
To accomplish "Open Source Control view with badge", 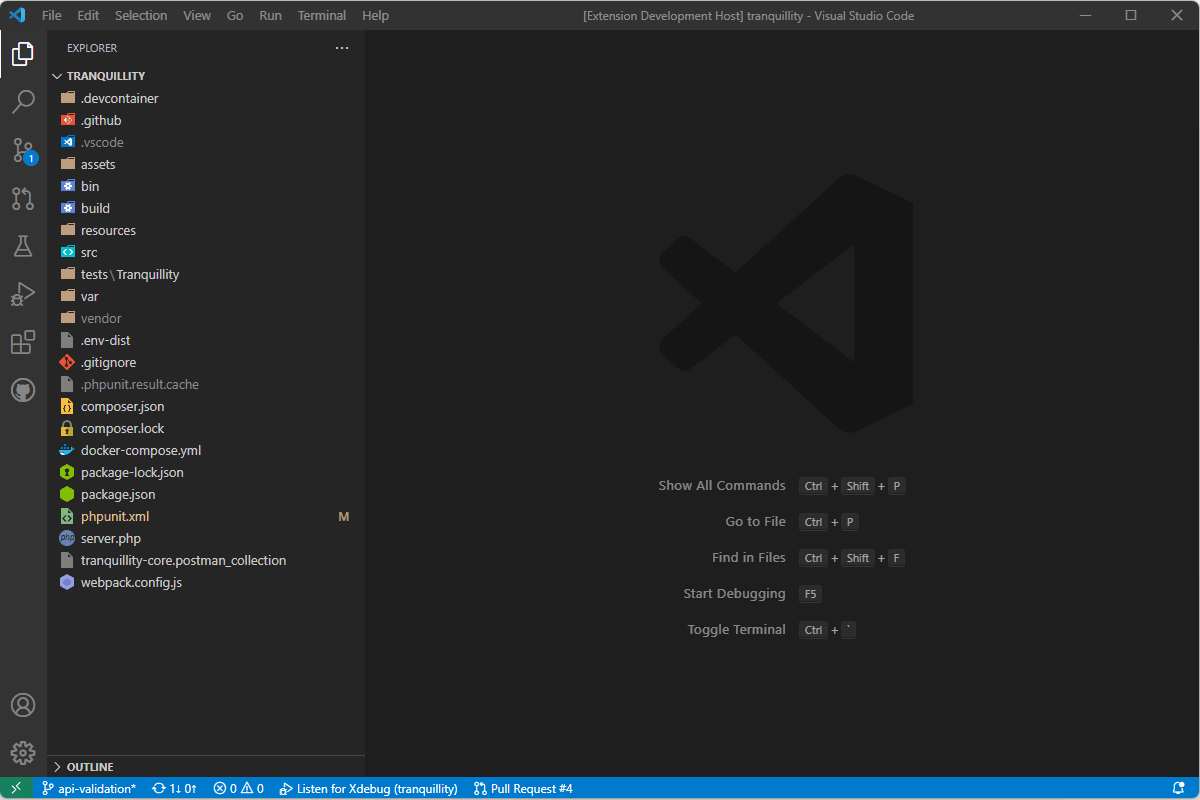I will click(23, 150).
